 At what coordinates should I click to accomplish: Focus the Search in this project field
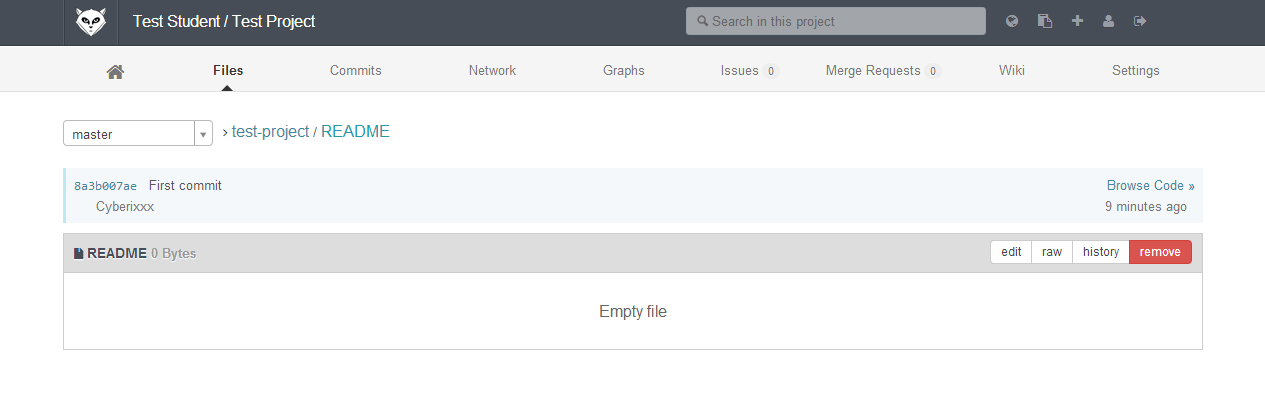pyautogui.click(x=836, y=21)
